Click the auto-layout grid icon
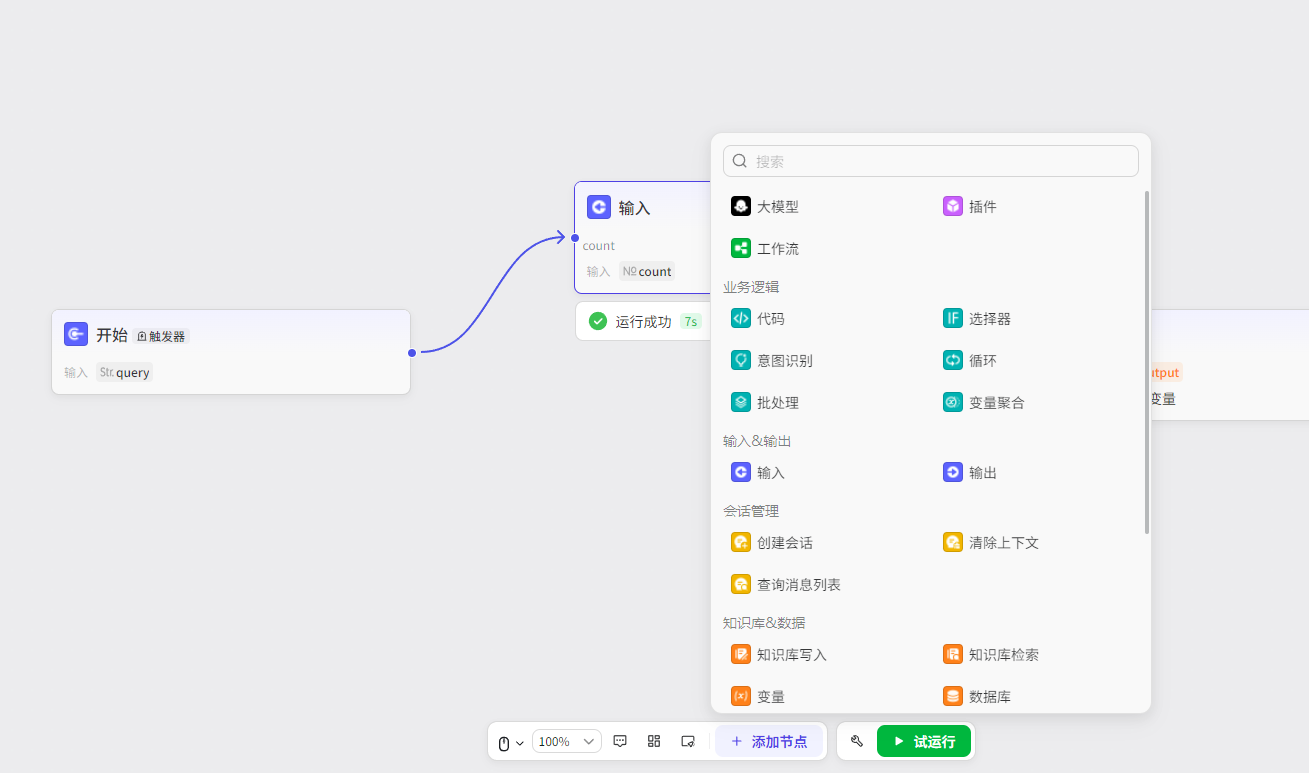Screen dimensions: 1309x773 [654, 741]
